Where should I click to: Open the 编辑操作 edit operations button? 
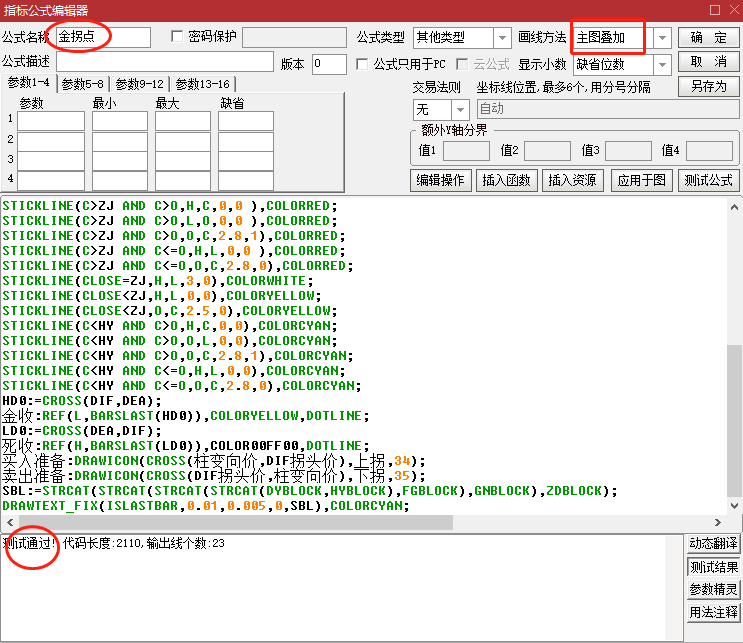pos(440,180)
